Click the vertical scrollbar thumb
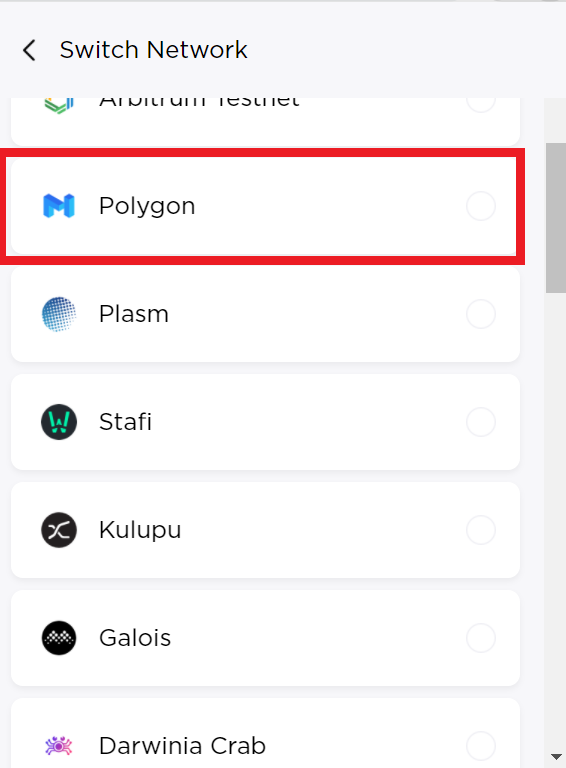Image resolution: width=566 pixels, height=768 pixels. point(556,218)
